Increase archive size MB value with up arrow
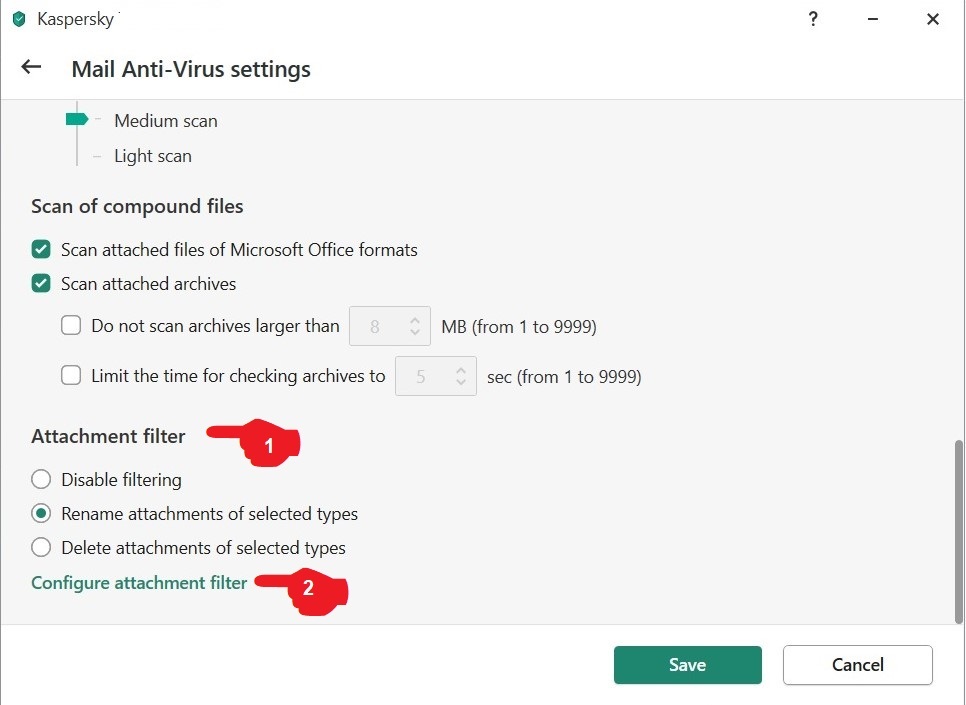Viewport: 966px width, 705px height. coord(415,320)
